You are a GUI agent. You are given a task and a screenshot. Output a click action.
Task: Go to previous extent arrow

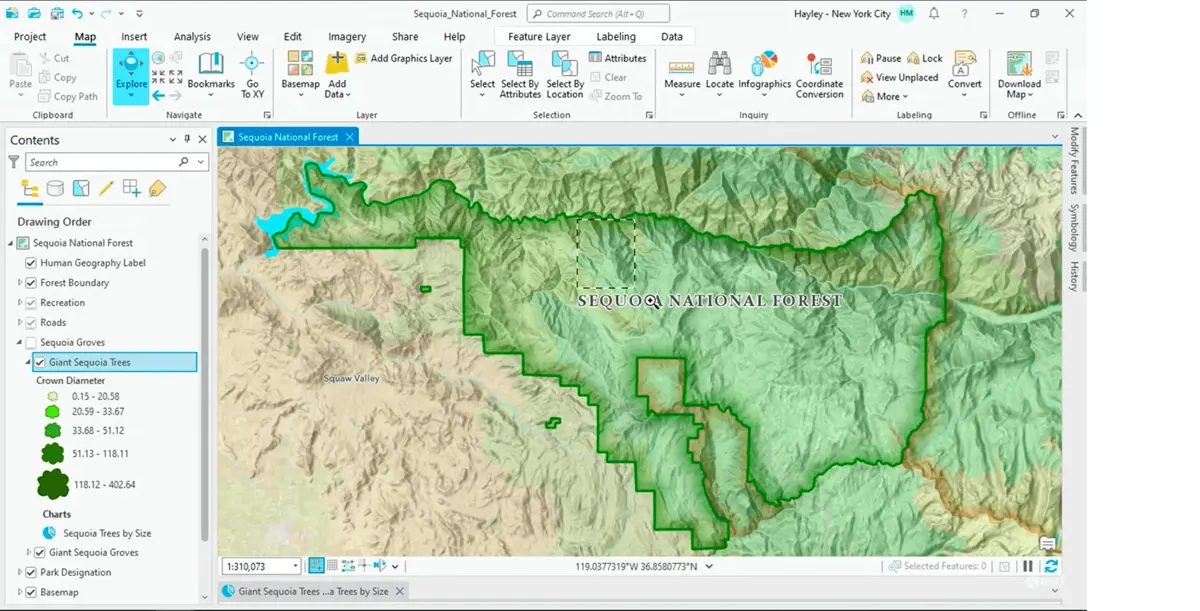[158, 96]
